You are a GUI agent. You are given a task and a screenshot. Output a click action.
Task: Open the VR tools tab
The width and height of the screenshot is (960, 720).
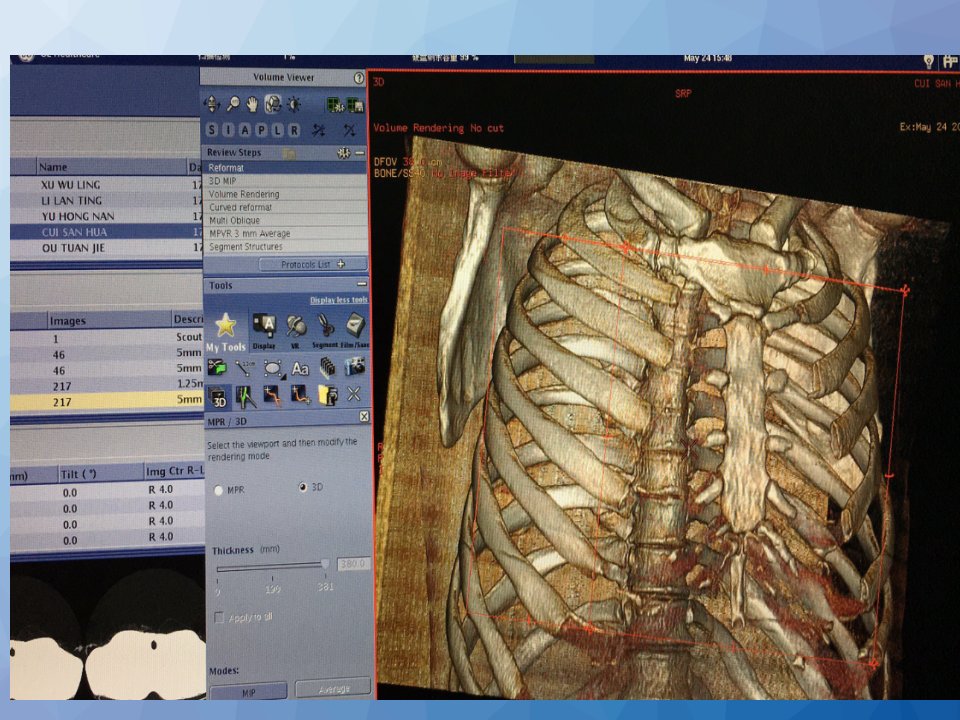(296, 331)
